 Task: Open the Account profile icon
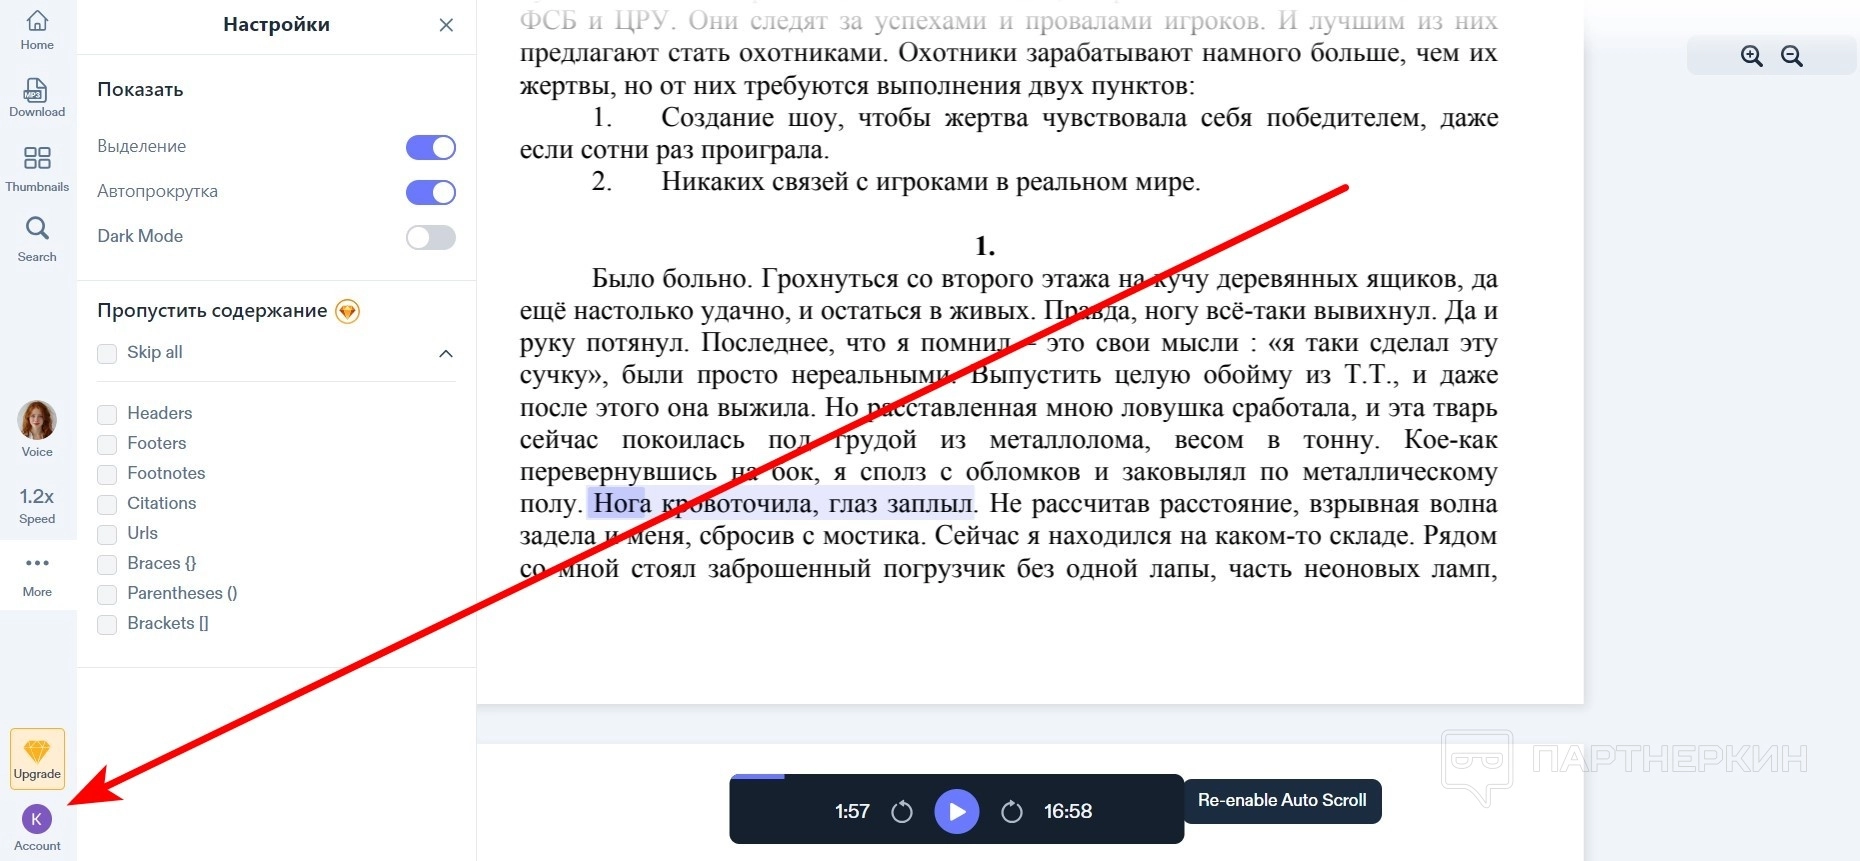click(x=37, y=828)
